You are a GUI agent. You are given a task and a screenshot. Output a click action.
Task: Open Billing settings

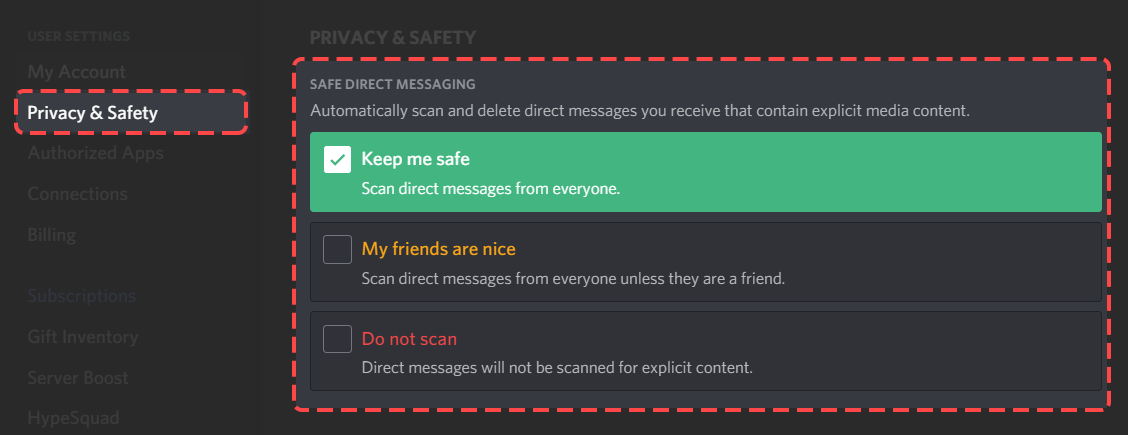tap(52, 235)
